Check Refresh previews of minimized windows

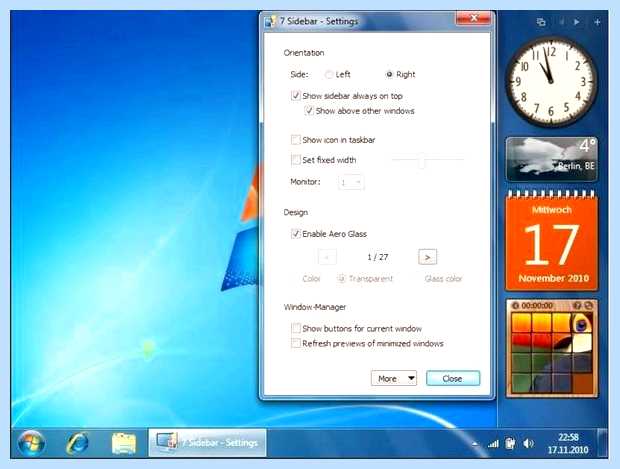295,343
